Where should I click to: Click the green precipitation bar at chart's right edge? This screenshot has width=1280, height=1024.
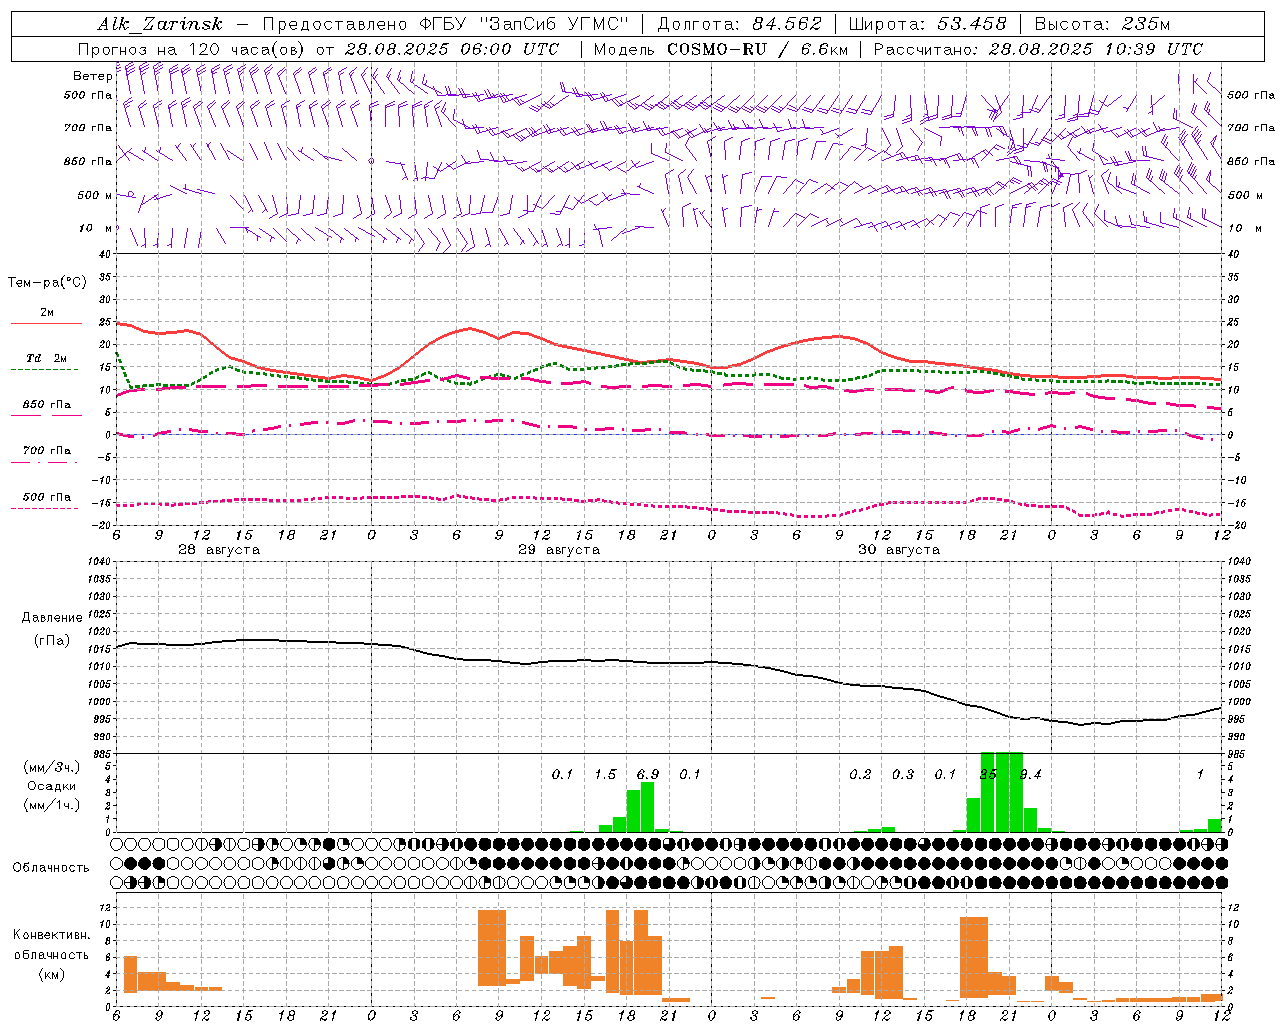[x=1214, y=825]
